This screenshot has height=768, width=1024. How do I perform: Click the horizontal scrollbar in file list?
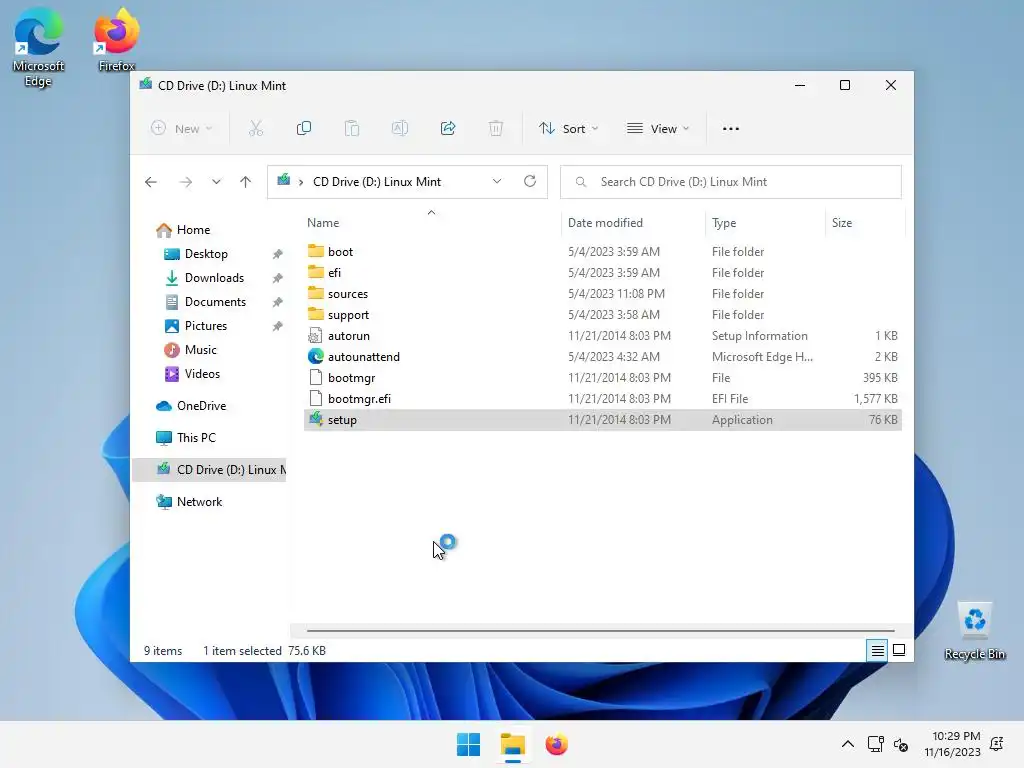[600, 631]
